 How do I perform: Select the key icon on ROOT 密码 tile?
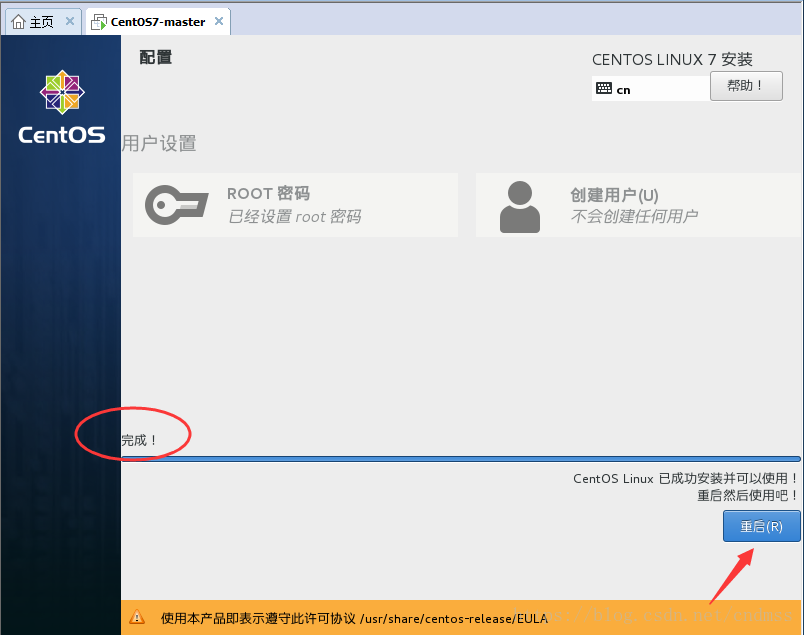tap(177, 204)
